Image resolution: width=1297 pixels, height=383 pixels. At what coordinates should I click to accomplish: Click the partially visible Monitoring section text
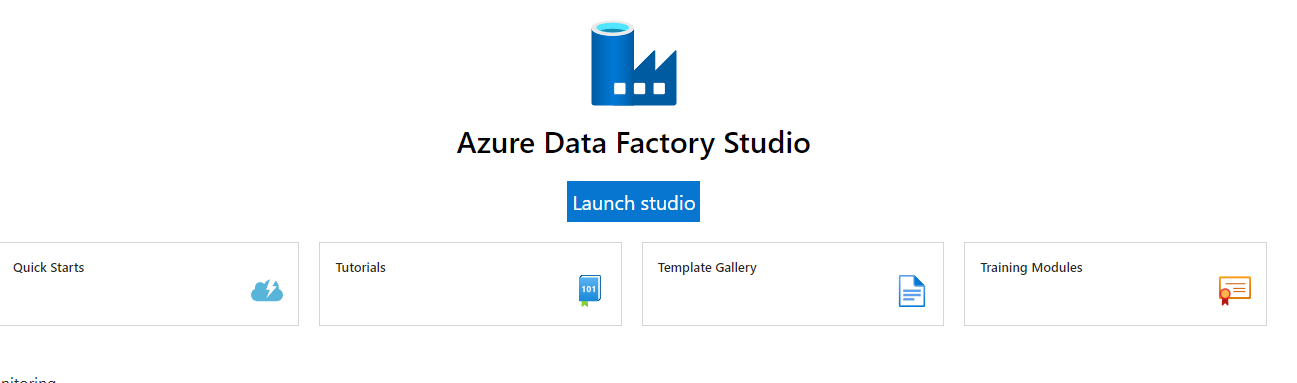click(28, 380)
